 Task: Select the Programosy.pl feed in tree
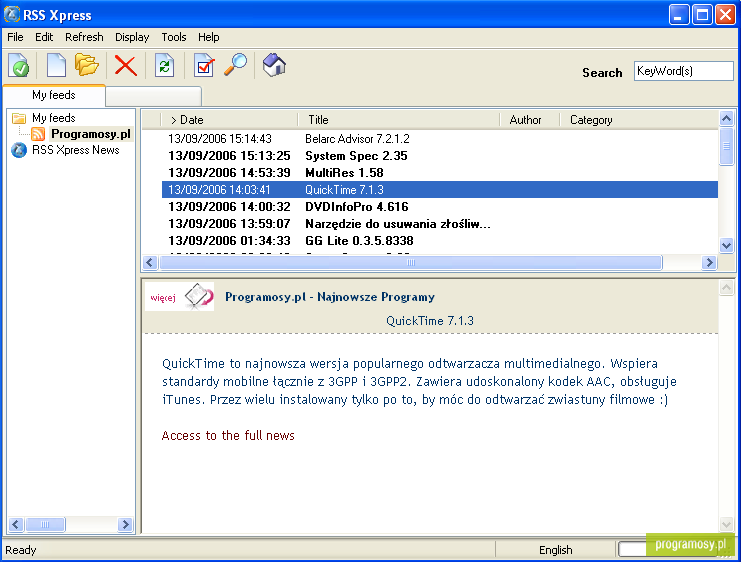91,134
